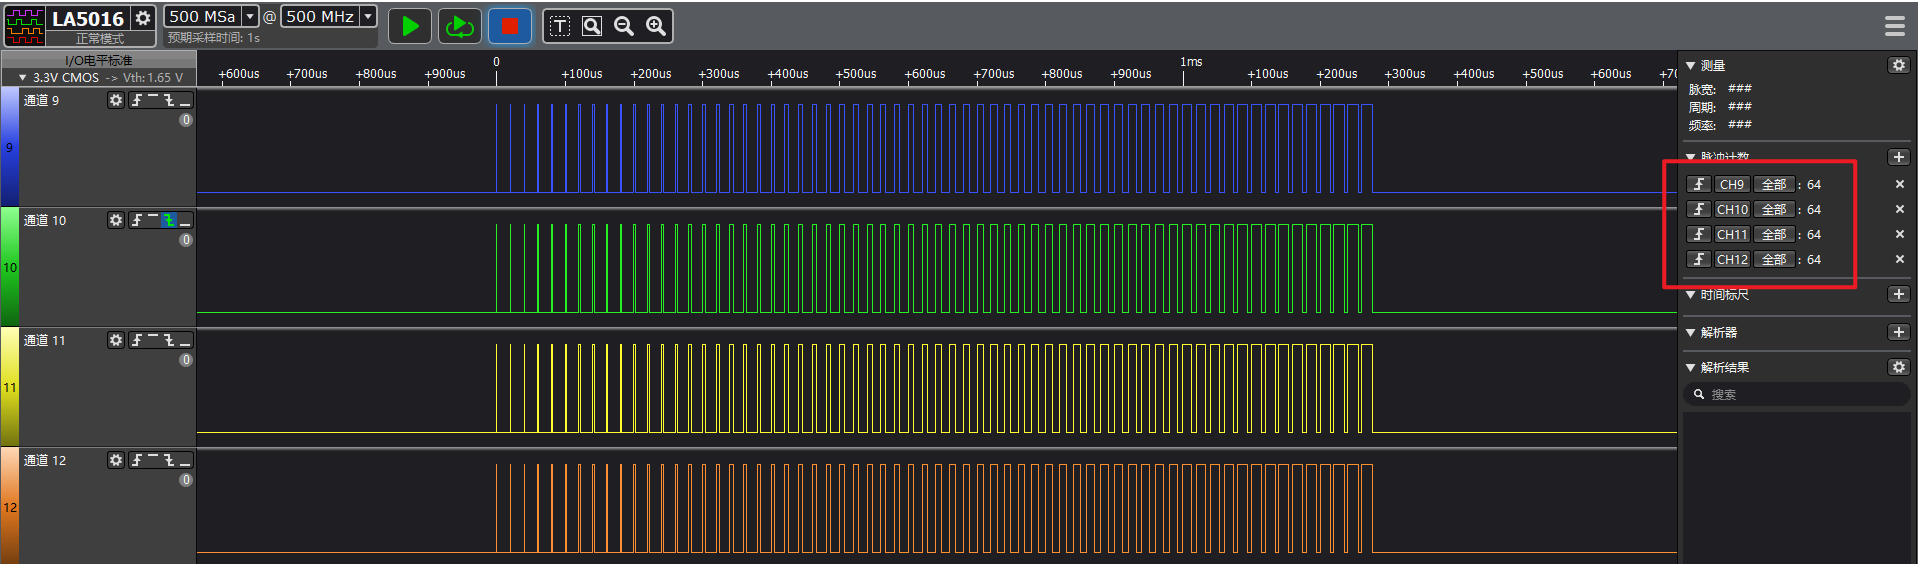
Task: Open the 500 MSa sample depth dropdown
Action: coord(250,16)
